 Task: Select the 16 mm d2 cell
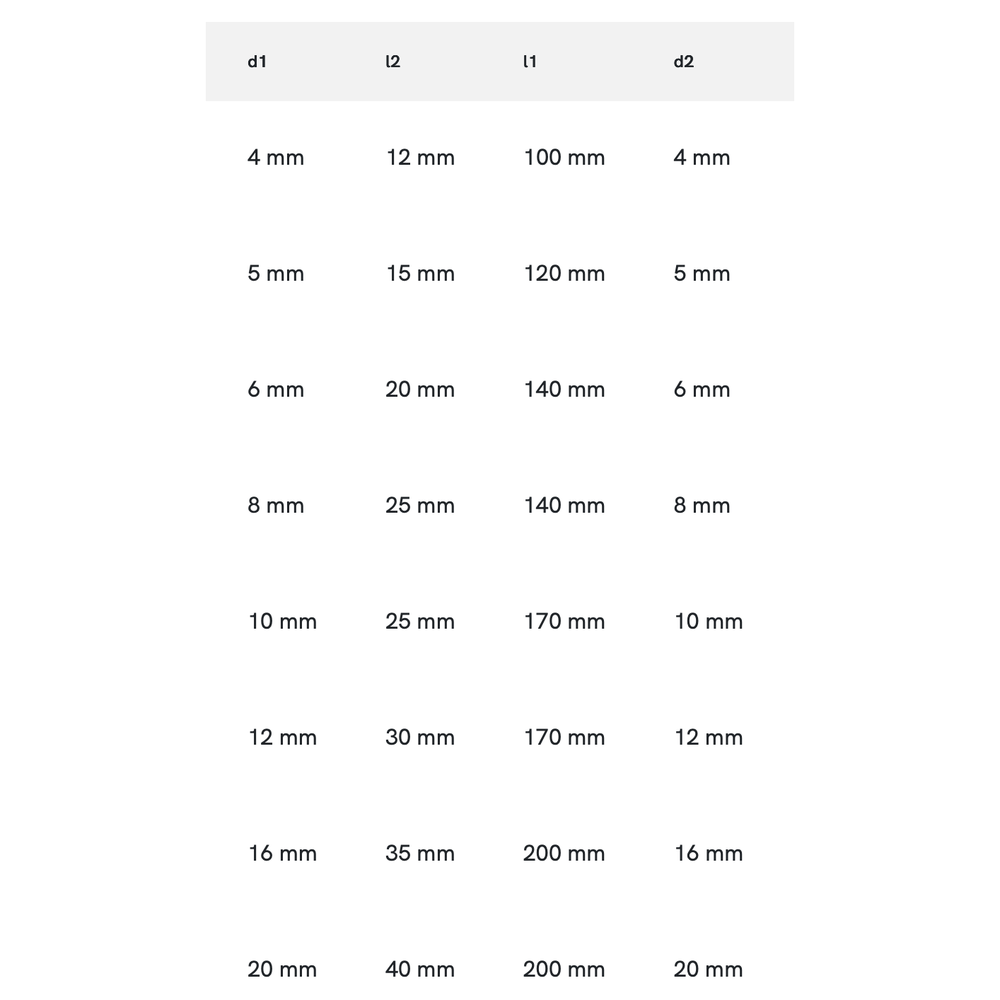tap(708, 854)
